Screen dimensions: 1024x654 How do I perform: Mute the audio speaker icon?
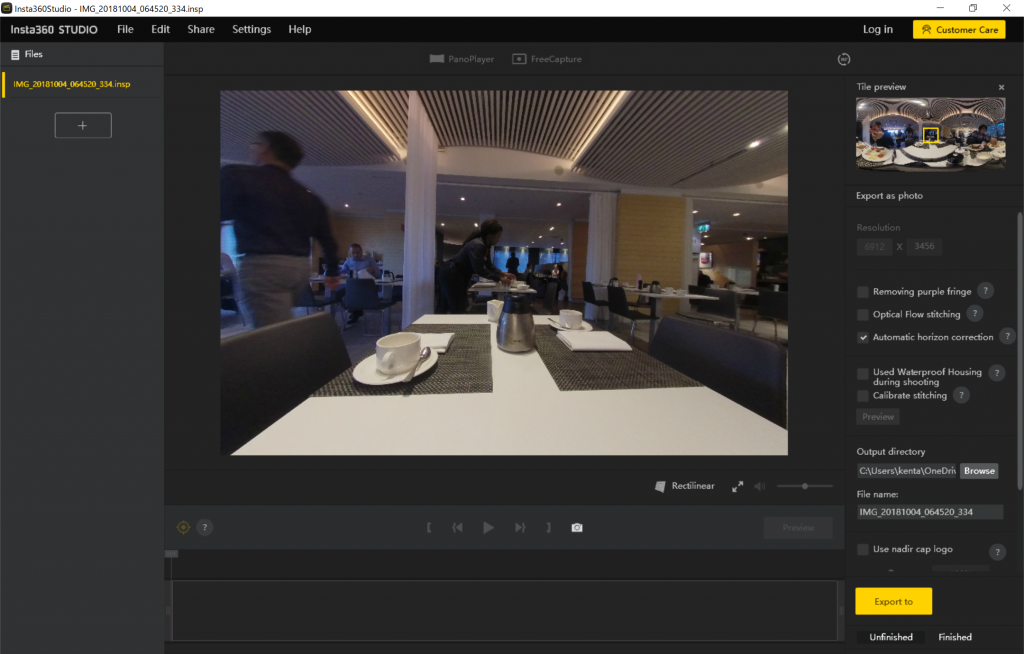(759, 486)
